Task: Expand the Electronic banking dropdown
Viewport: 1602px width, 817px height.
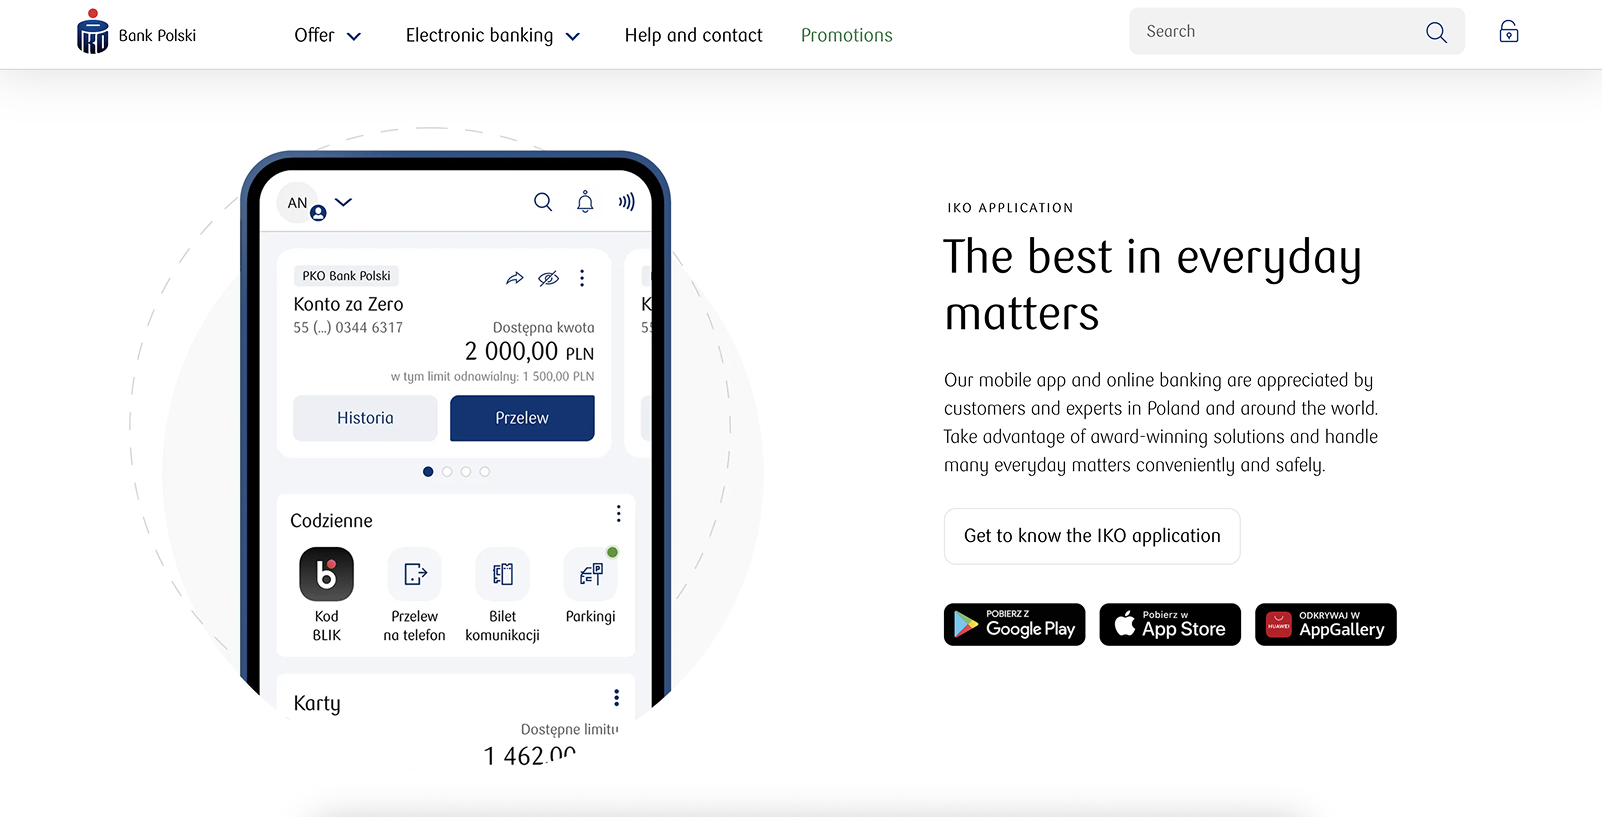Action: [x=492, y=36]
